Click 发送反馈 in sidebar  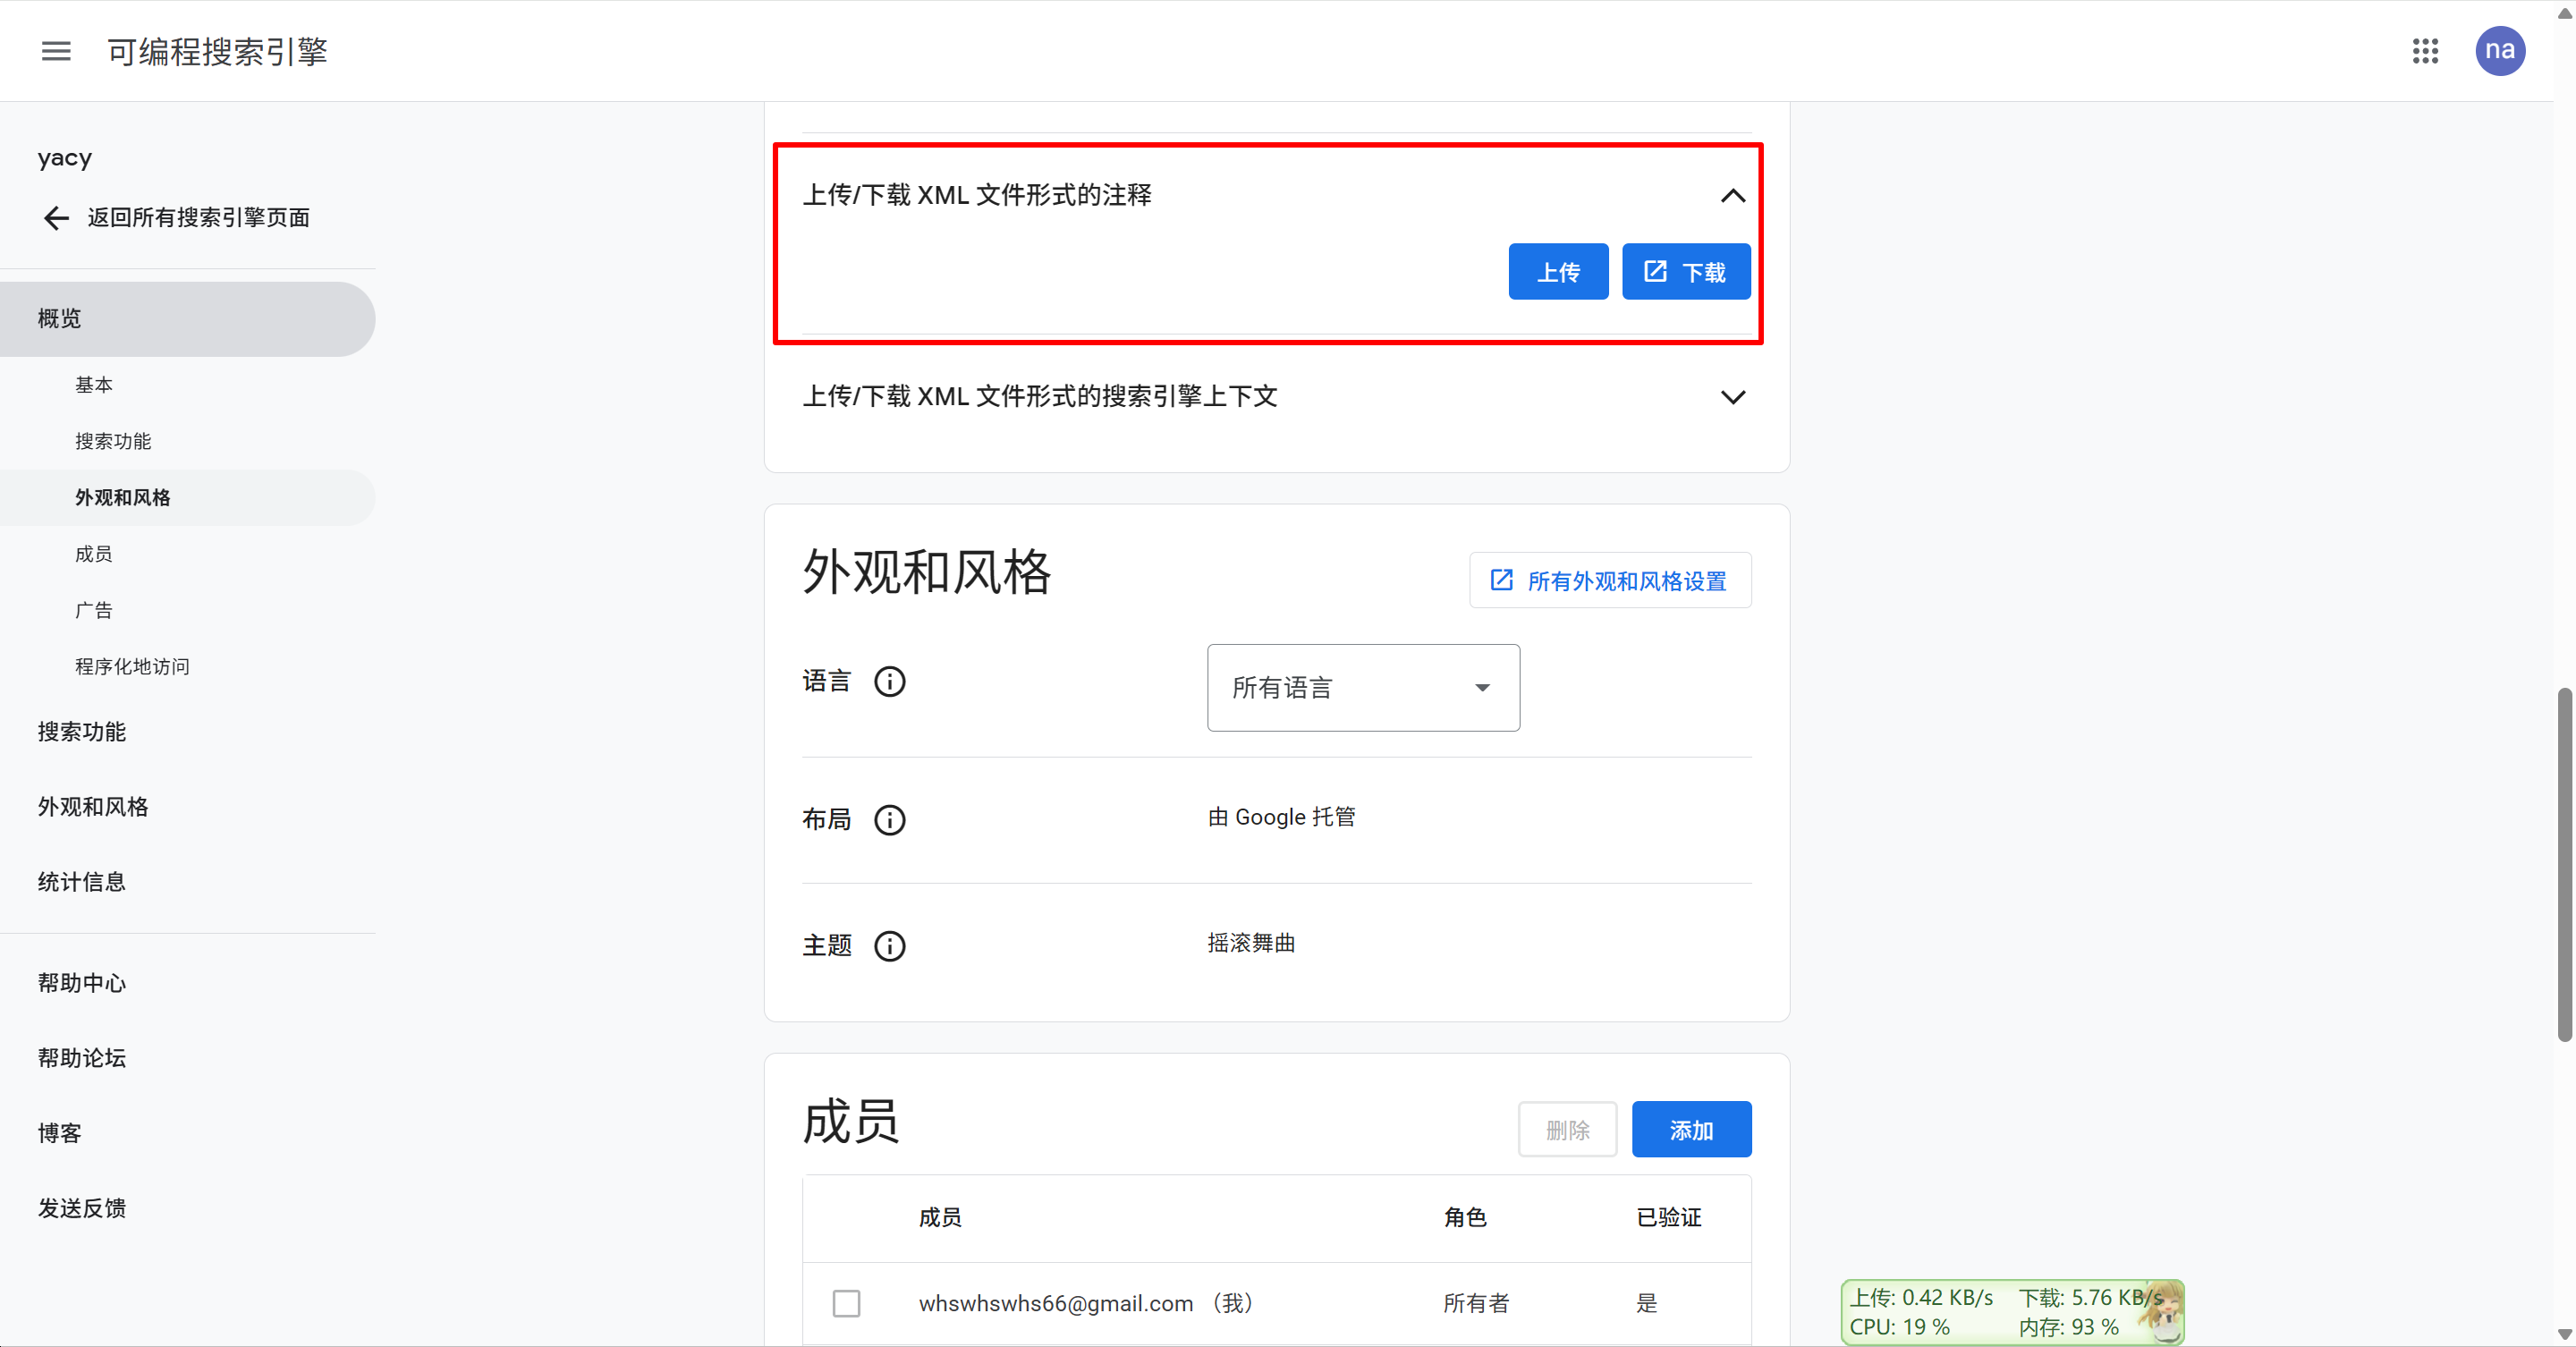pyautogui.click(x=82, y=1208)
